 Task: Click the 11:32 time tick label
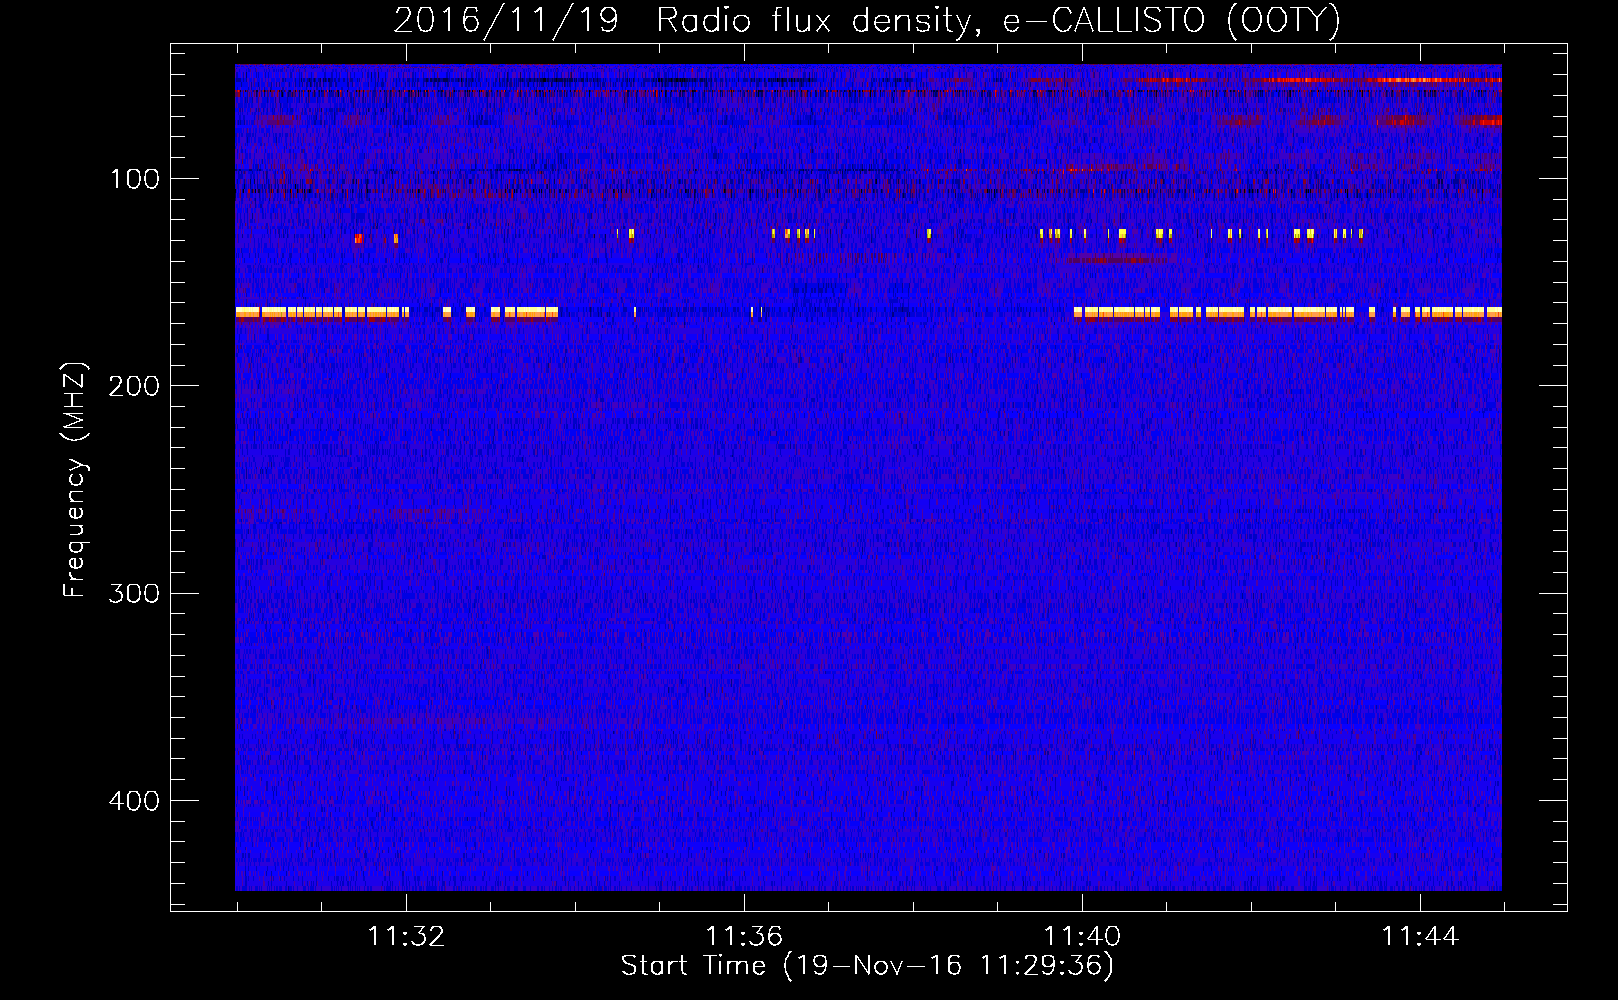point(406,937)
